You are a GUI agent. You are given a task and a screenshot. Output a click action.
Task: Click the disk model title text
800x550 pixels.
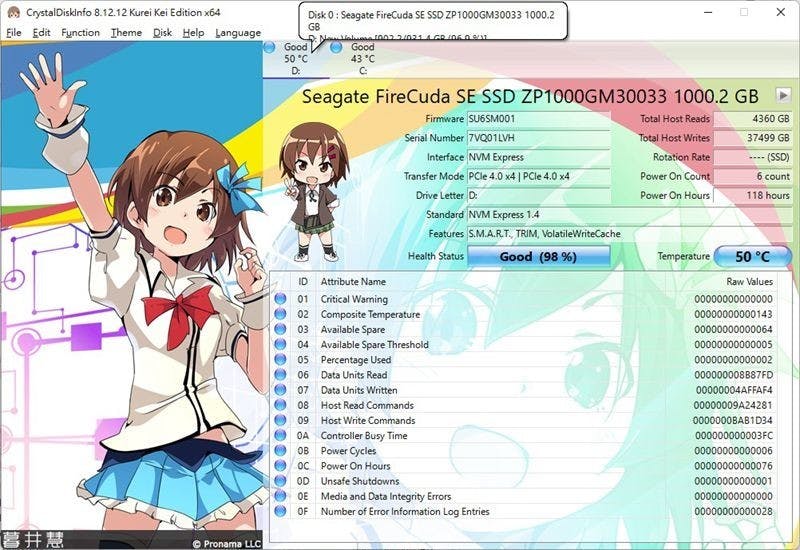coord(530,96)
